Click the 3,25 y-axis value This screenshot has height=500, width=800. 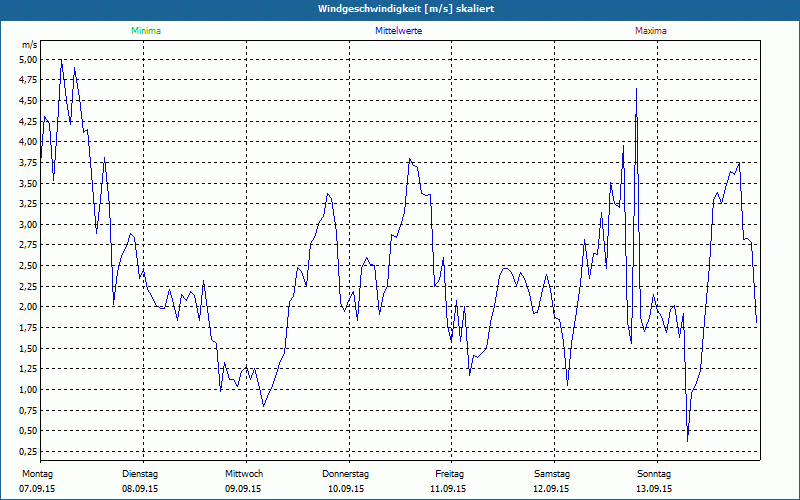coord(29,204)
